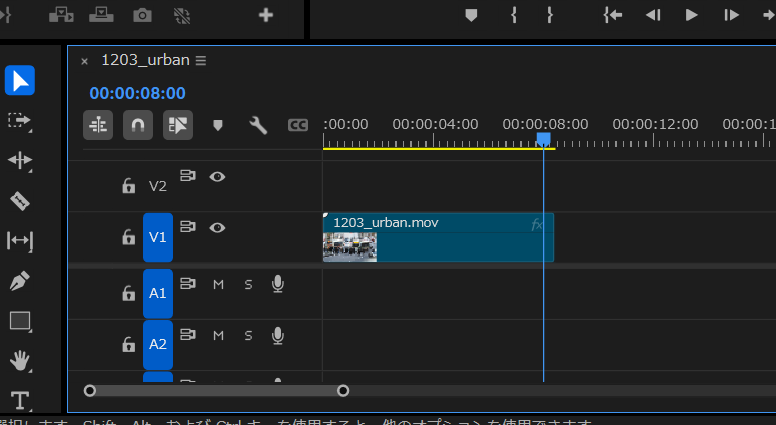Toggle Snap in Timeline magnet button
Viewport: 776px width, 425px height.
[138, 125]
